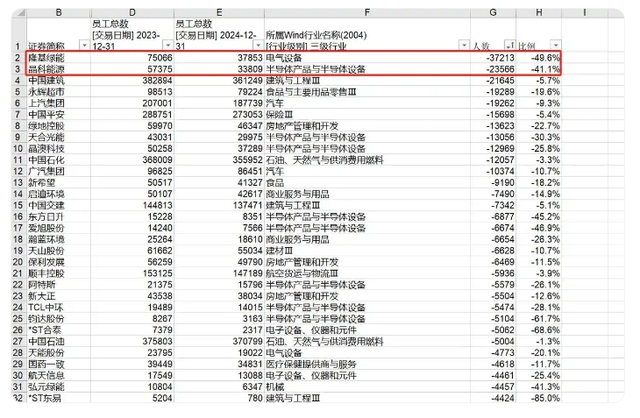Click the 隆基绿能 cell
The image size is (640, 418).
[x=59, y=58]
